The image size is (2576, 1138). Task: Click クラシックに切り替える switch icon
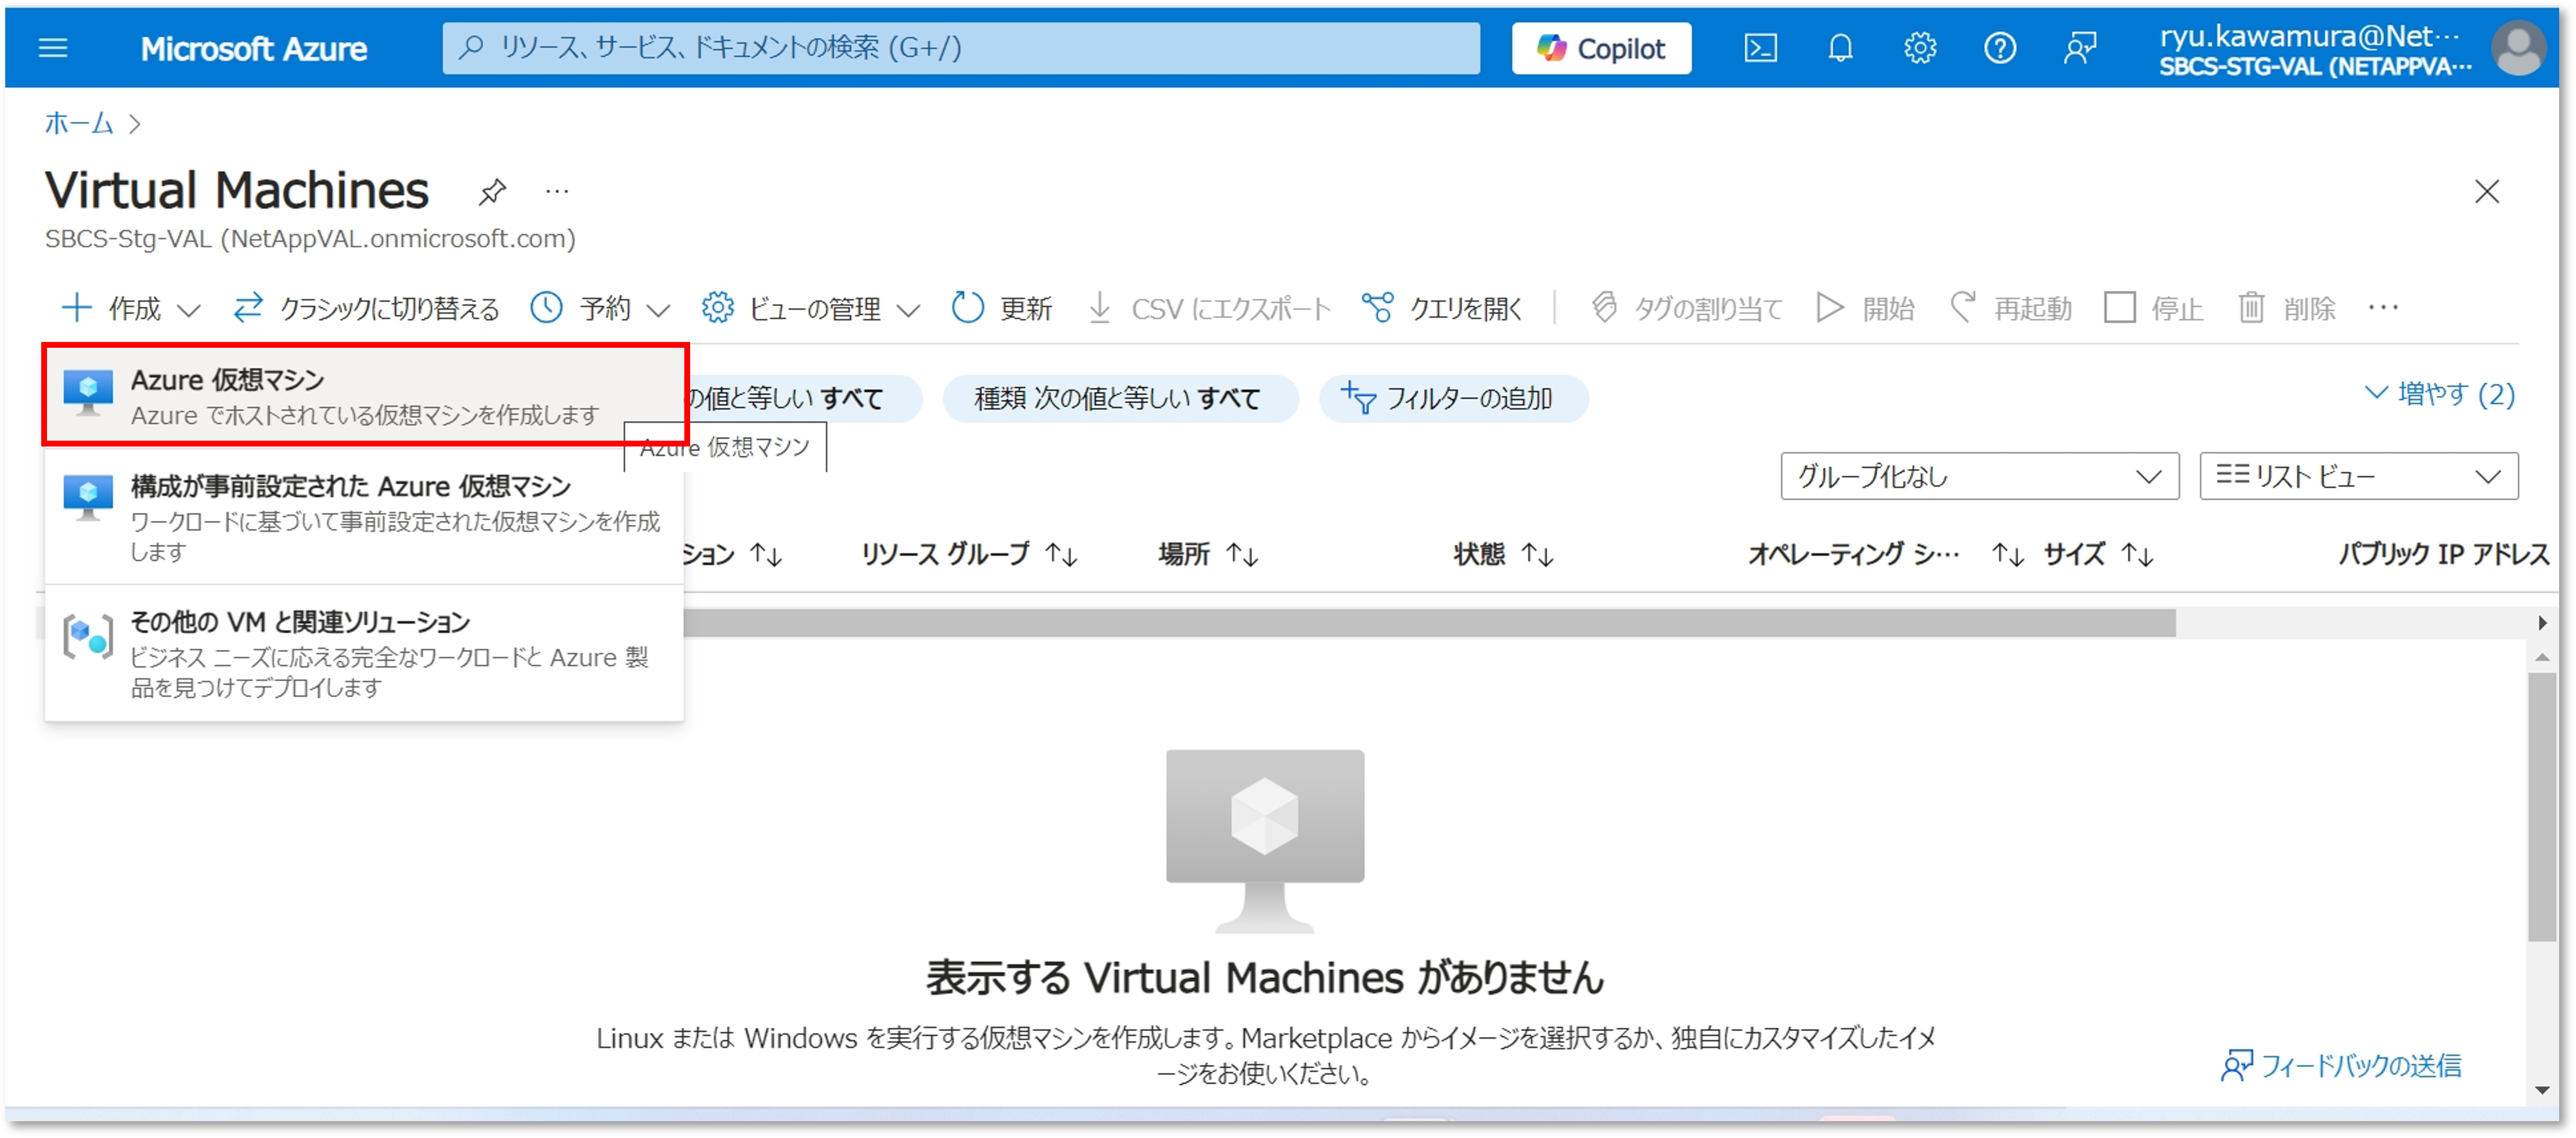[x=248, y=307]
